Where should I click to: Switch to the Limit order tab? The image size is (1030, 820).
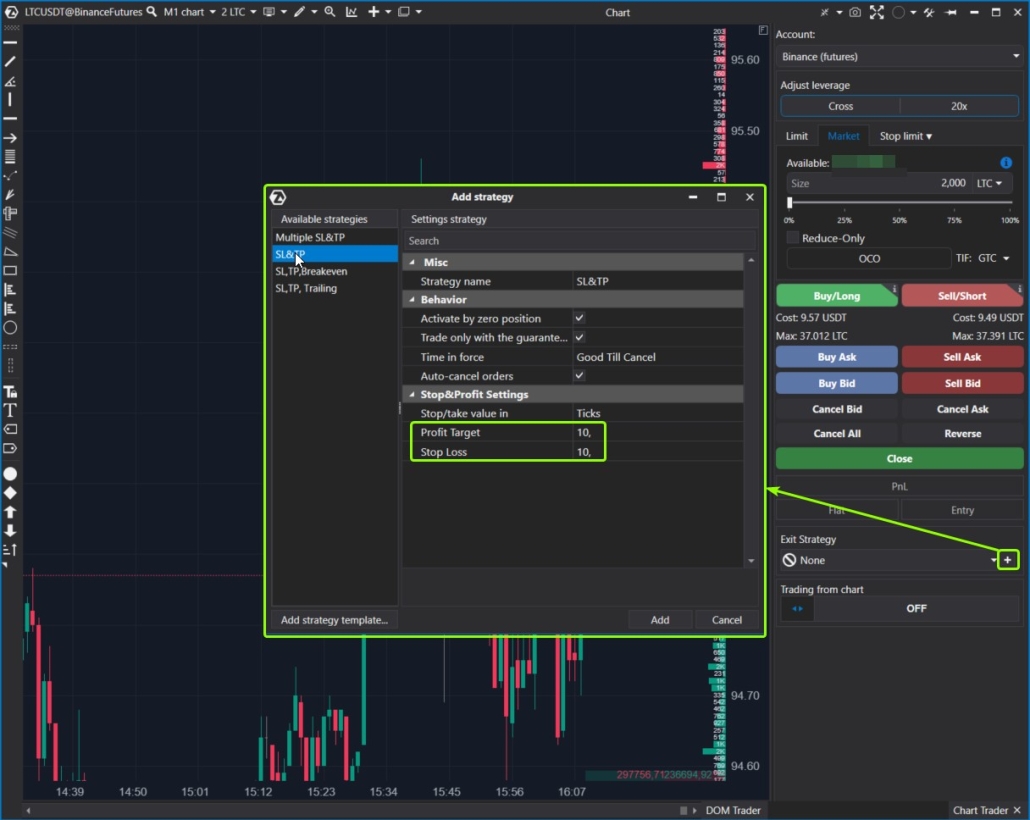pyautogui.click(x=797, y=135)
